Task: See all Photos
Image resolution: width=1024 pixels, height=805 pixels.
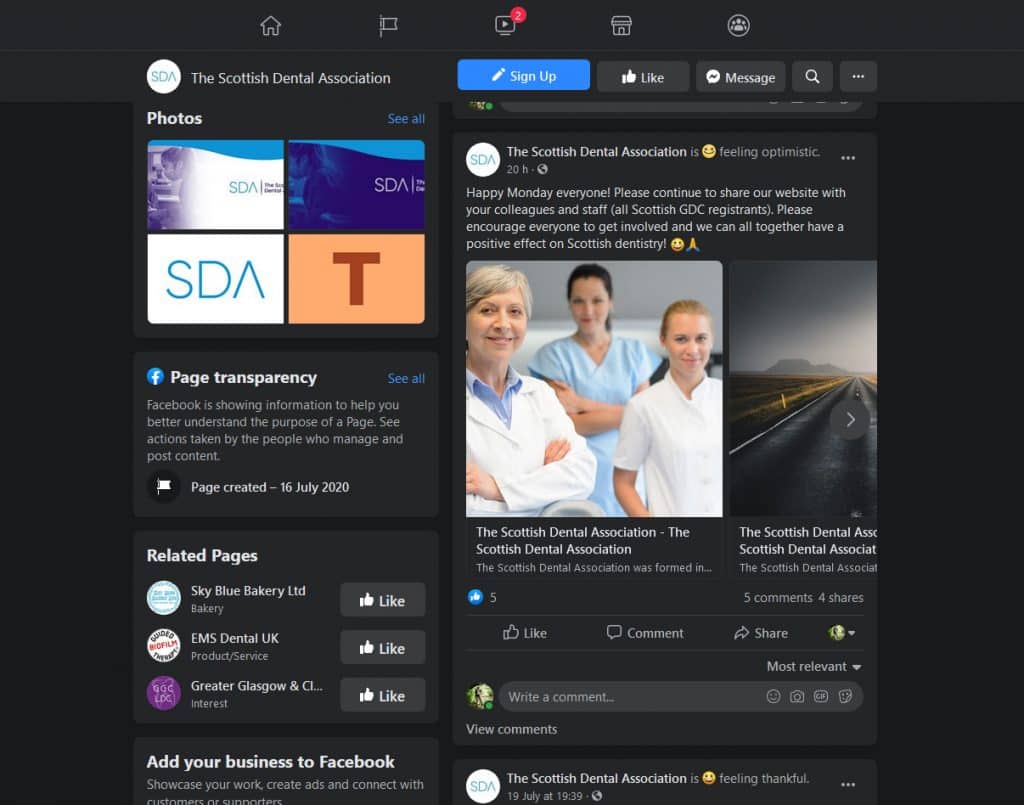Action: tap(406, 119)
